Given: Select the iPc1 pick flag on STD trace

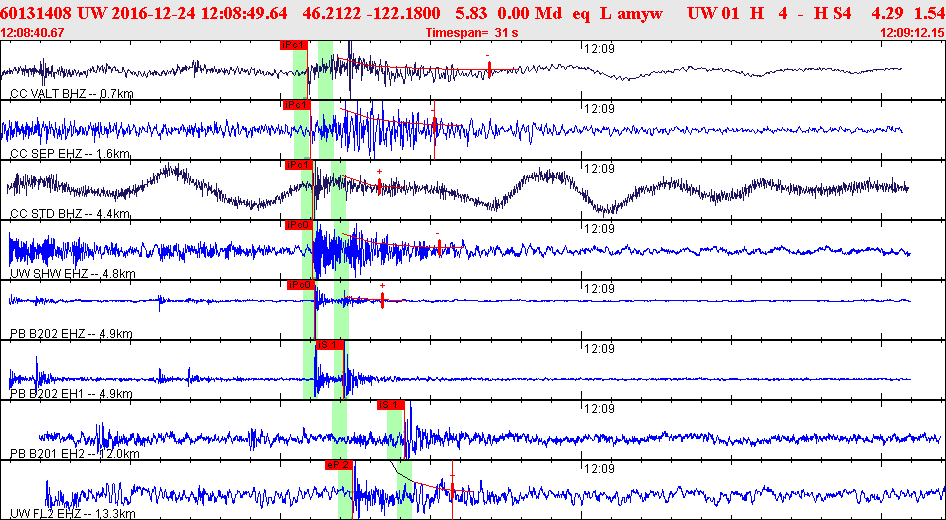Looking at the screenshot, I should (299, 165).
